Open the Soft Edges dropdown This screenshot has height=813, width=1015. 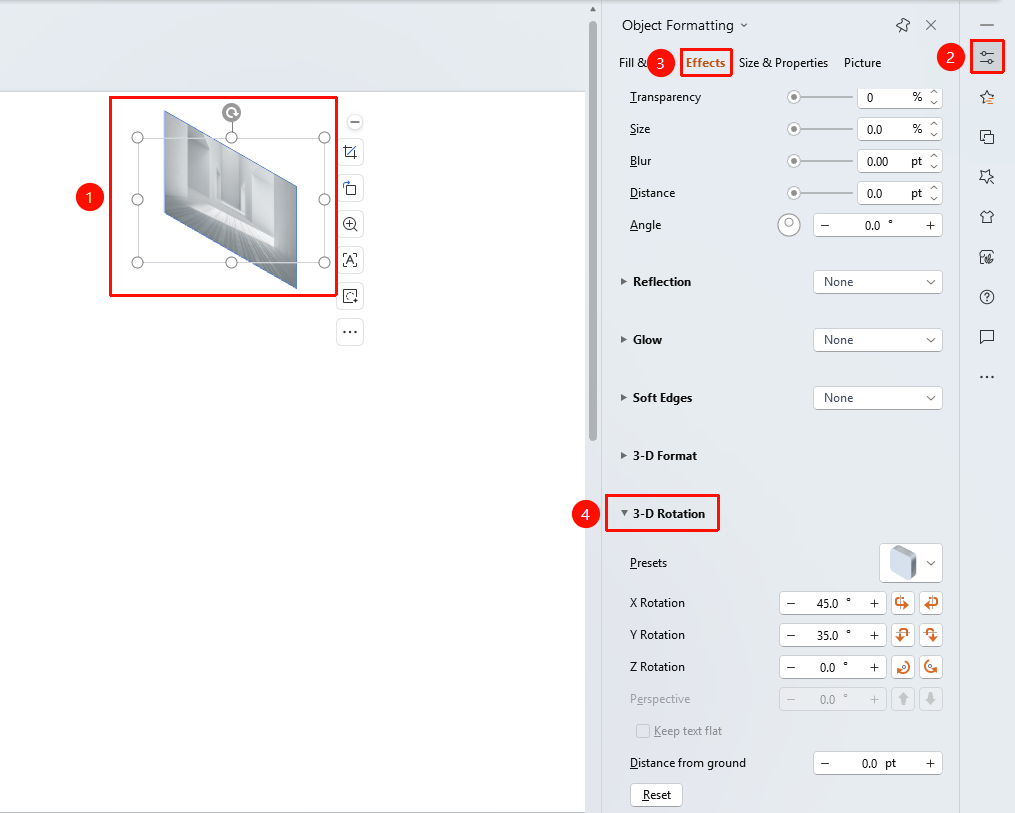click(878, 398)
